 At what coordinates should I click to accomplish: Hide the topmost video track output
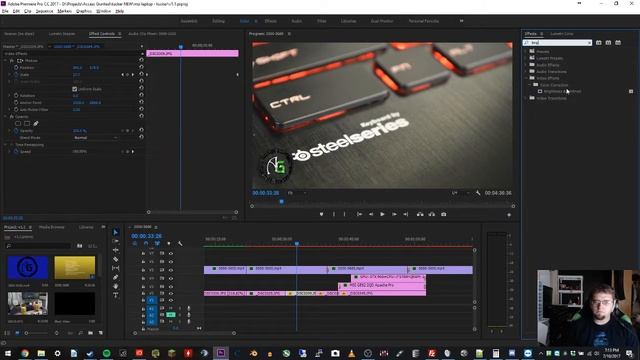pos(171,253)
